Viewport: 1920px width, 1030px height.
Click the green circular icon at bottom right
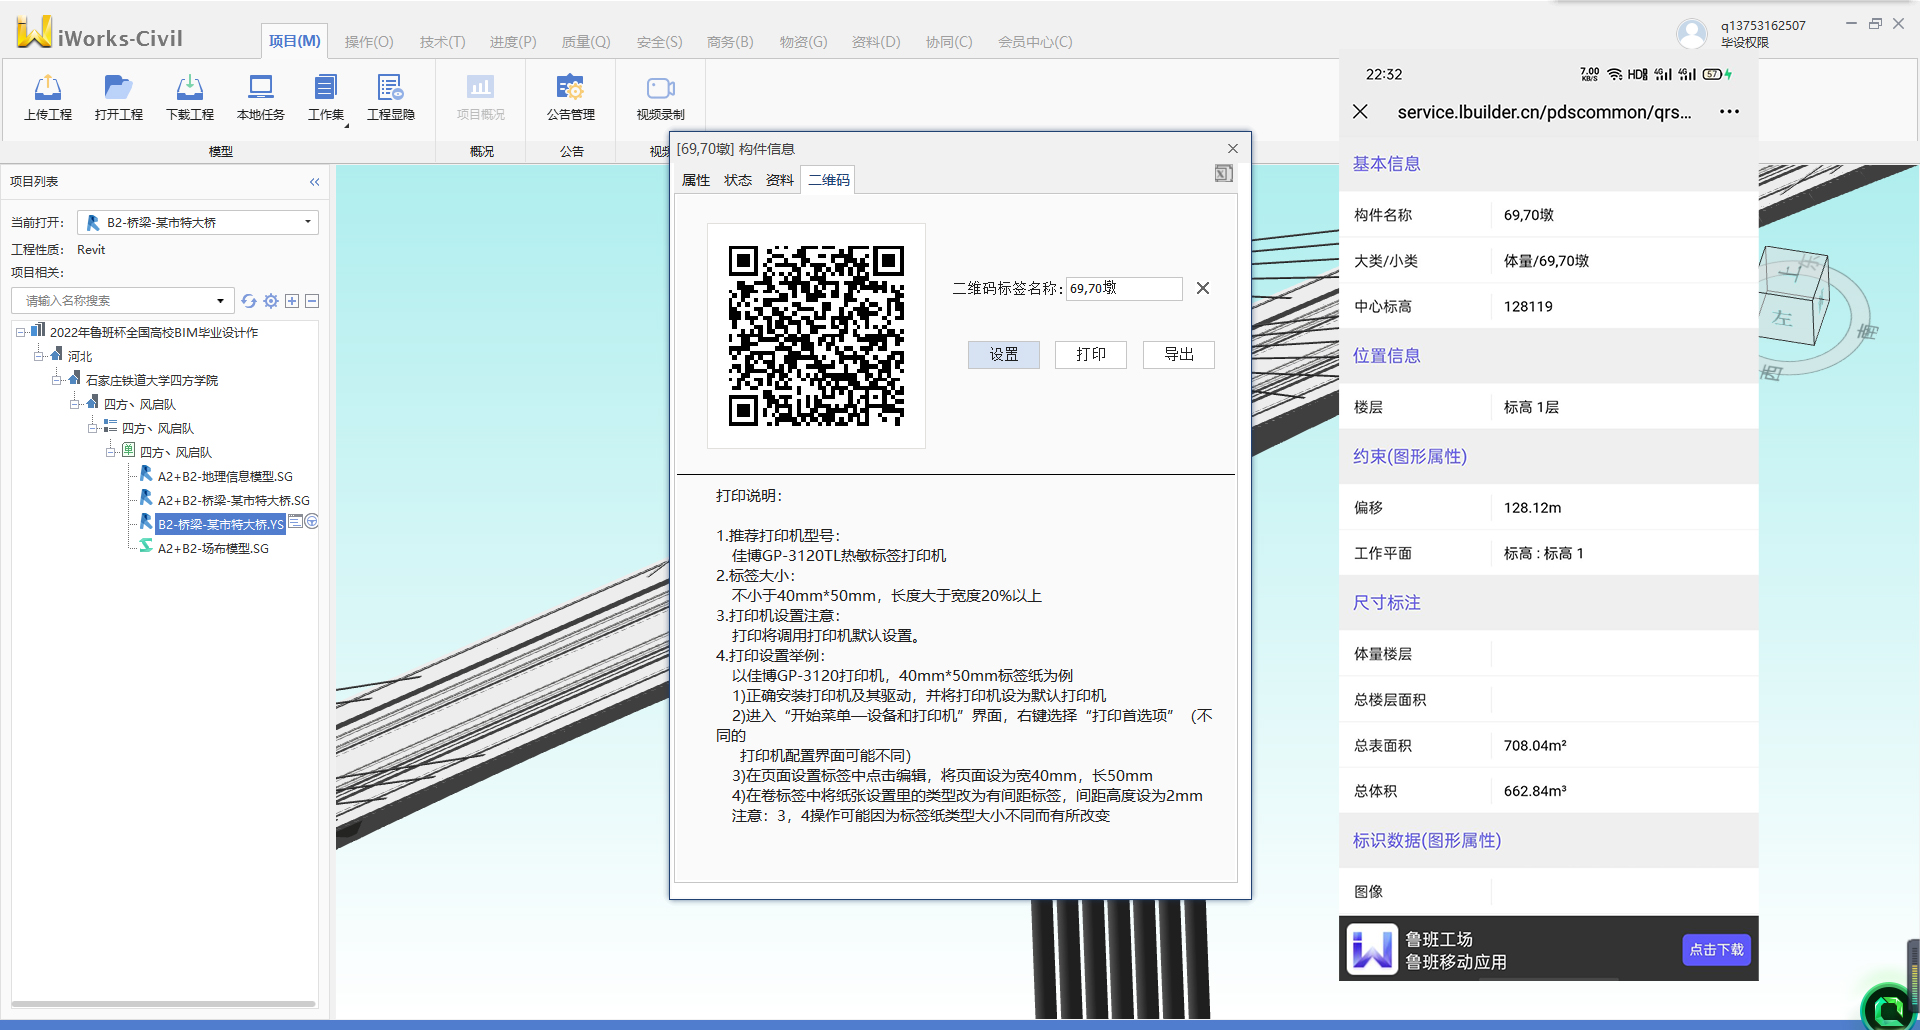(1890, 1008)
